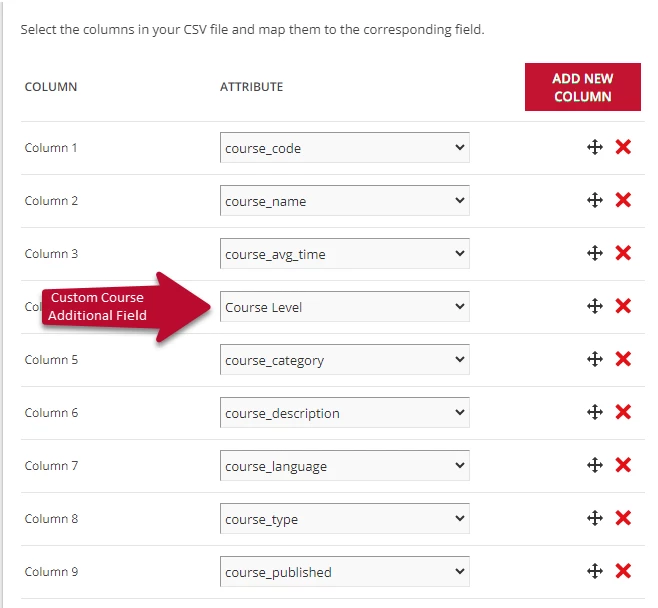Click the move icon for Column 9
Viewport: 658px width, 608px height.
point(594,571)
